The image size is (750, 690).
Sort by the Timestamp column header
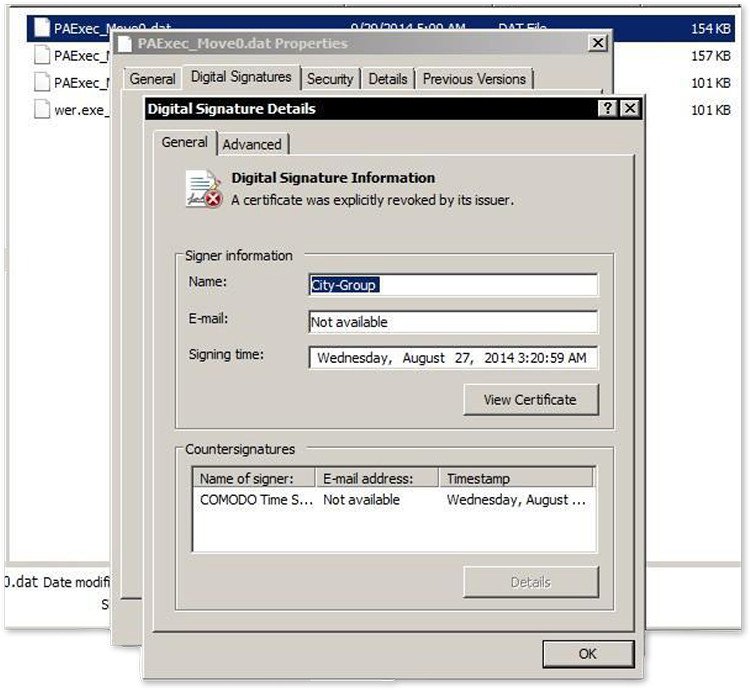click(516, 479)
